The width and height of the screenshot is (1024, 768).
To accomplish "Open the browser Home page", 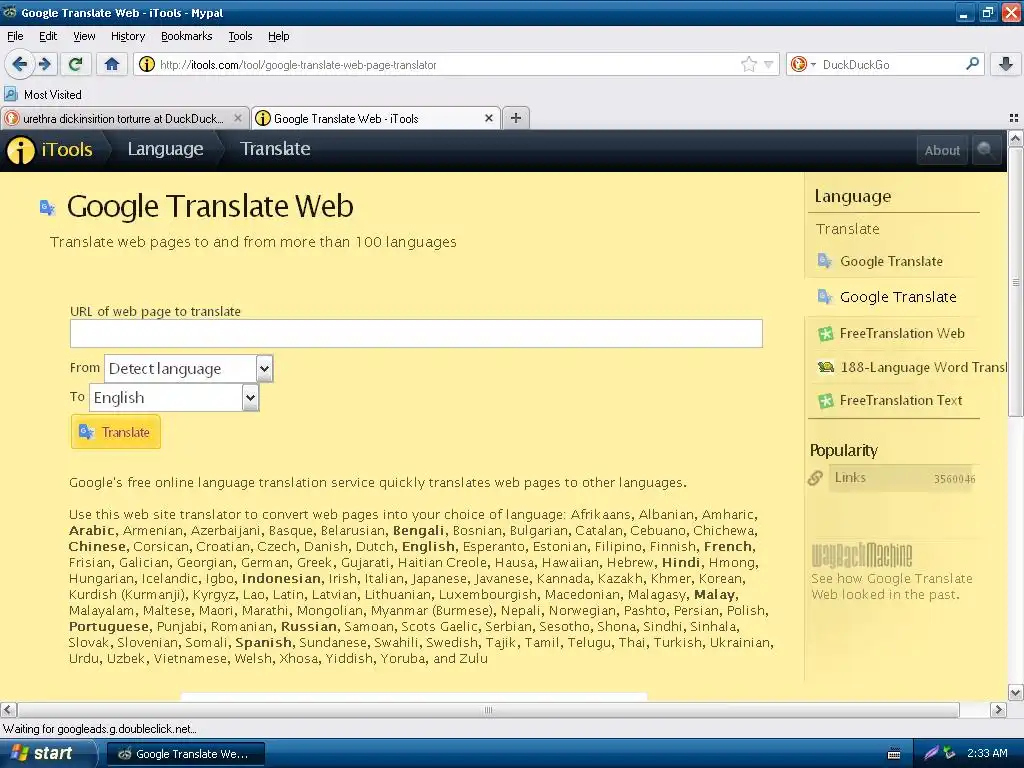I will 112,64.
